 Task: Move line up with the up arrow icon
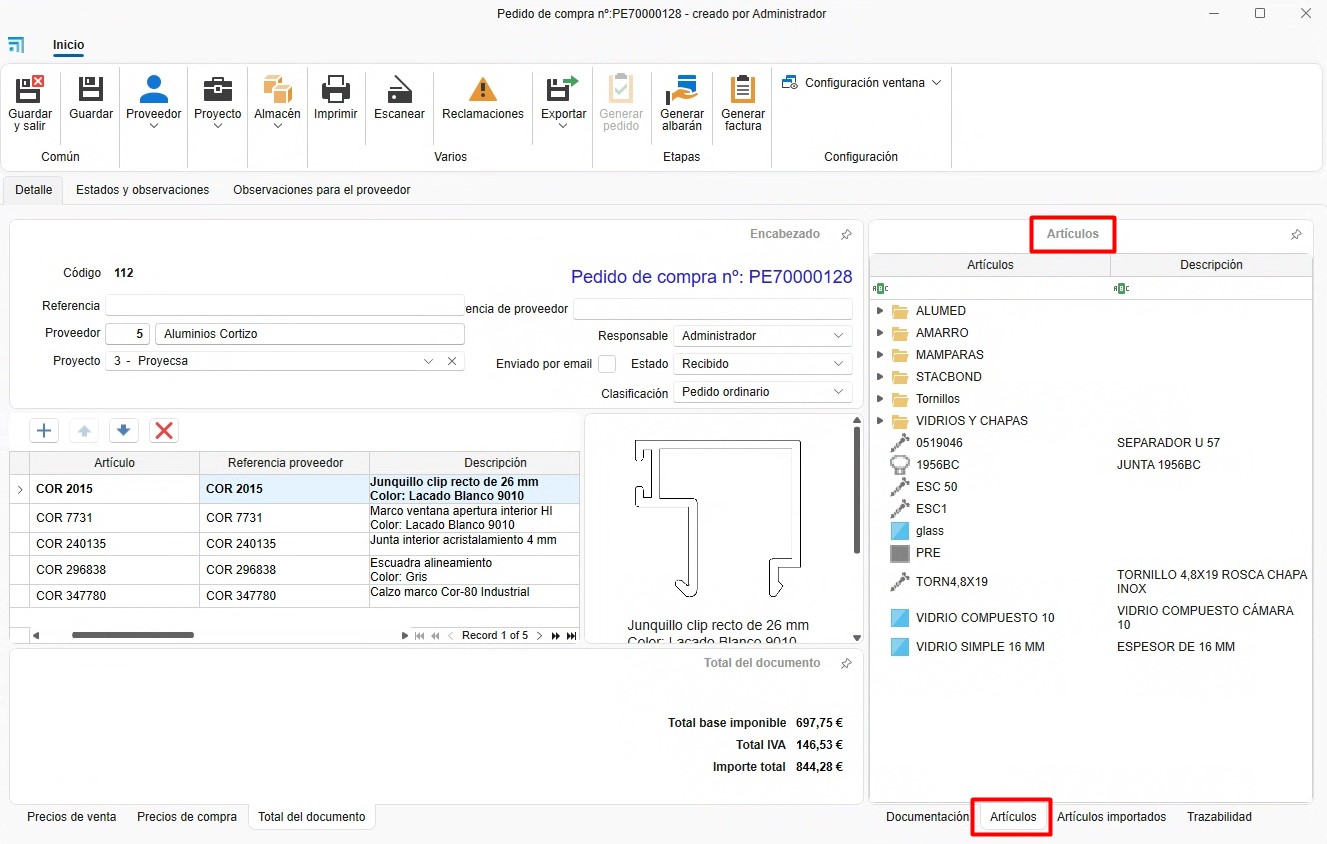tap(84, 431)
